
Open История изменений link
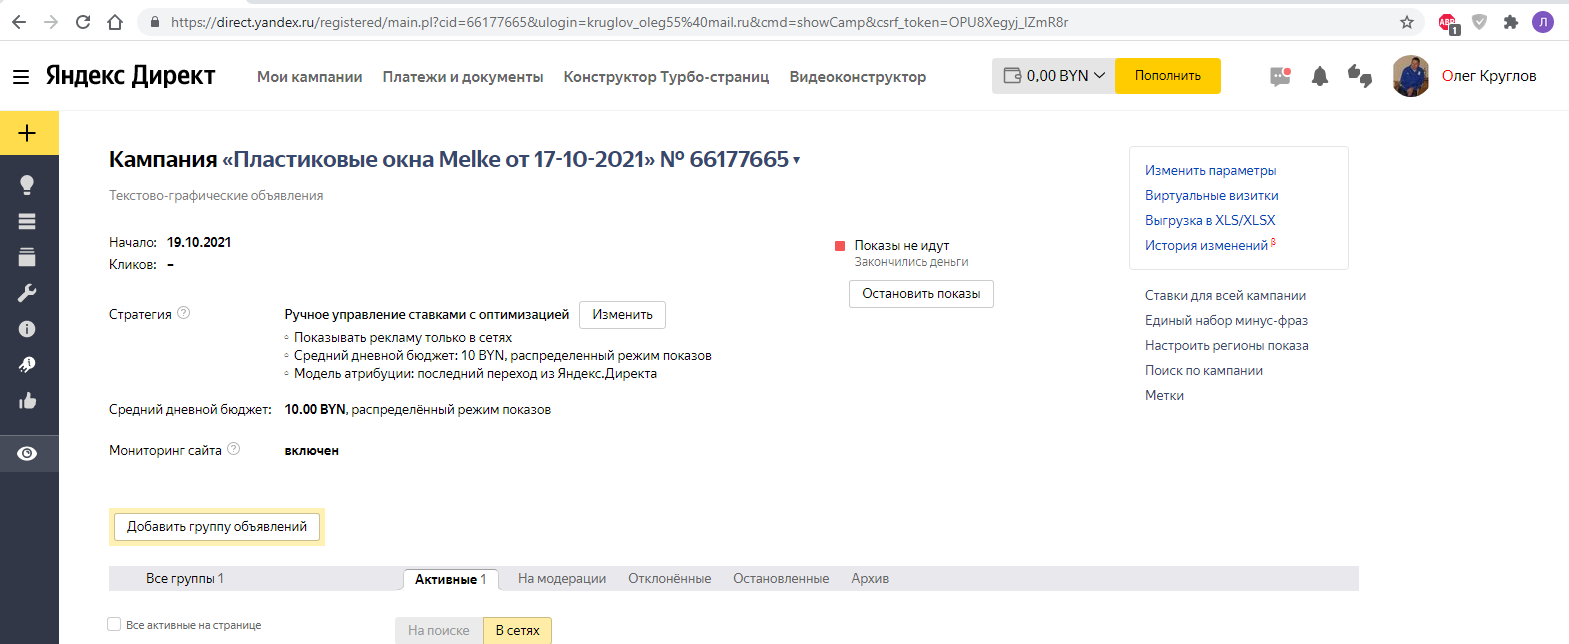pos(1206,245)
